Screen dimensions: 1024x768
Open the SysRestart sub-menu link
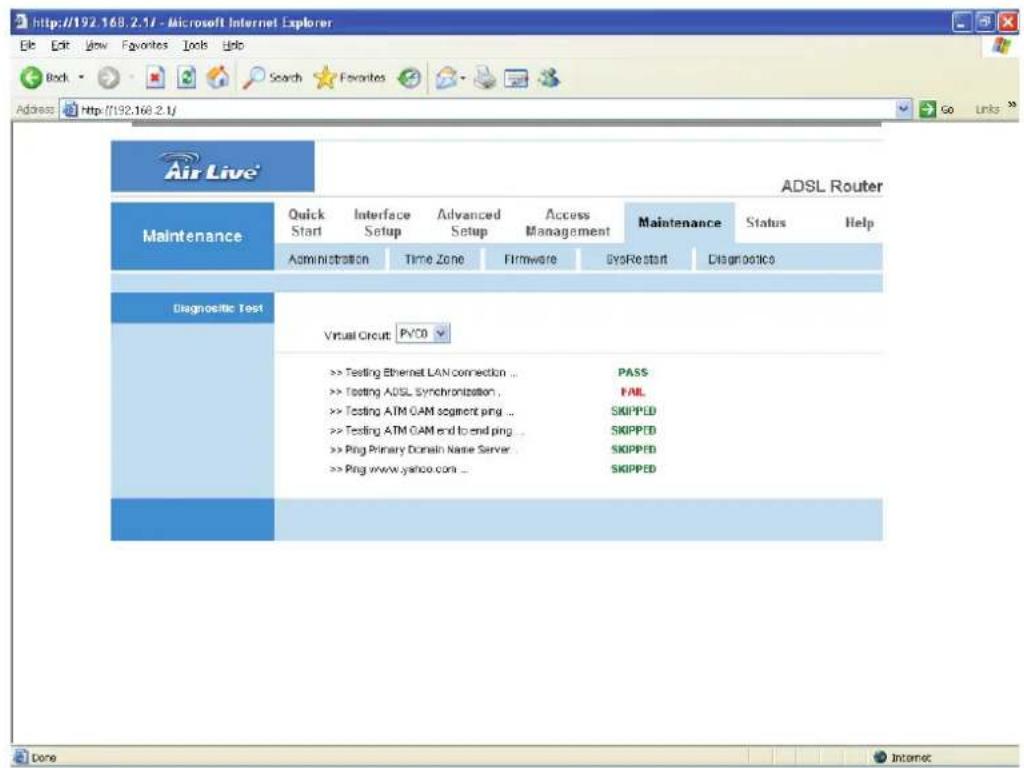tap(637, 259)
